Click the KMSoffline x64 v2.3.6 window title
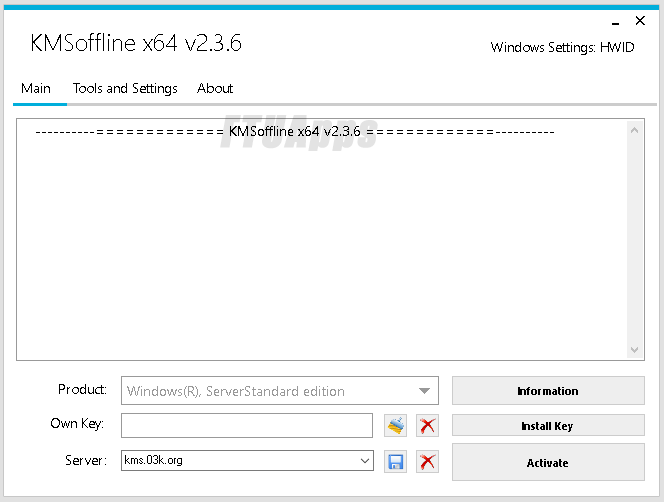The width and height of the screenshot is (664, 503). tap(136, 43)
